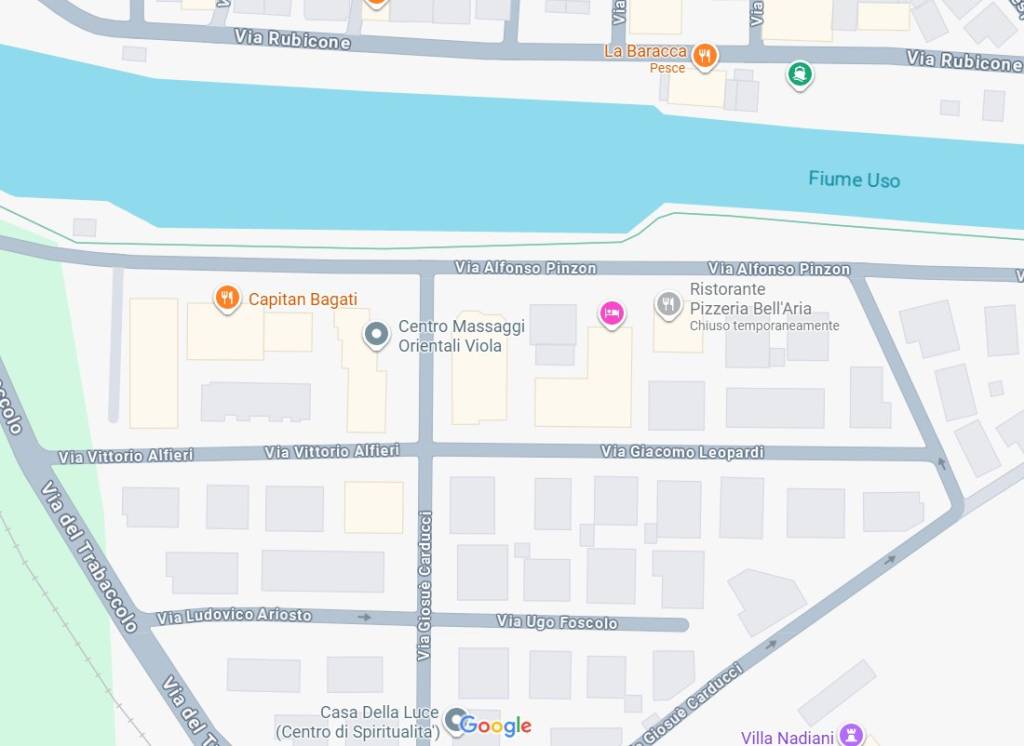The image size is (1024, 746).
Task: Click the Fiume Uso river label
Action: tap(854, 179)
